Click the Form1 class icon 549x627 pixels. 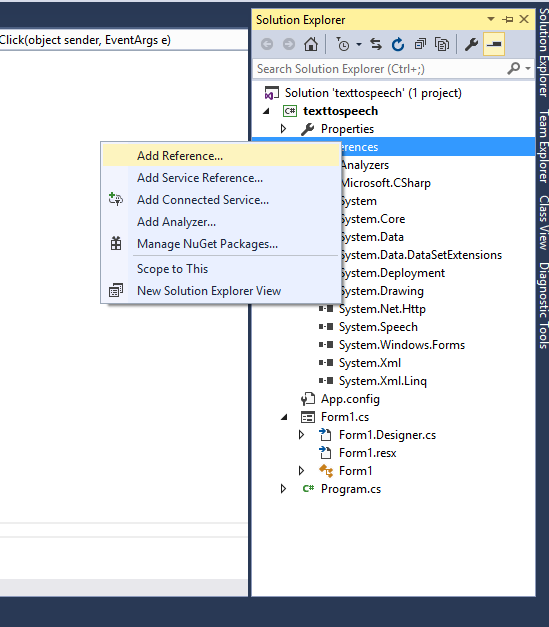click(x=326, y=471)
